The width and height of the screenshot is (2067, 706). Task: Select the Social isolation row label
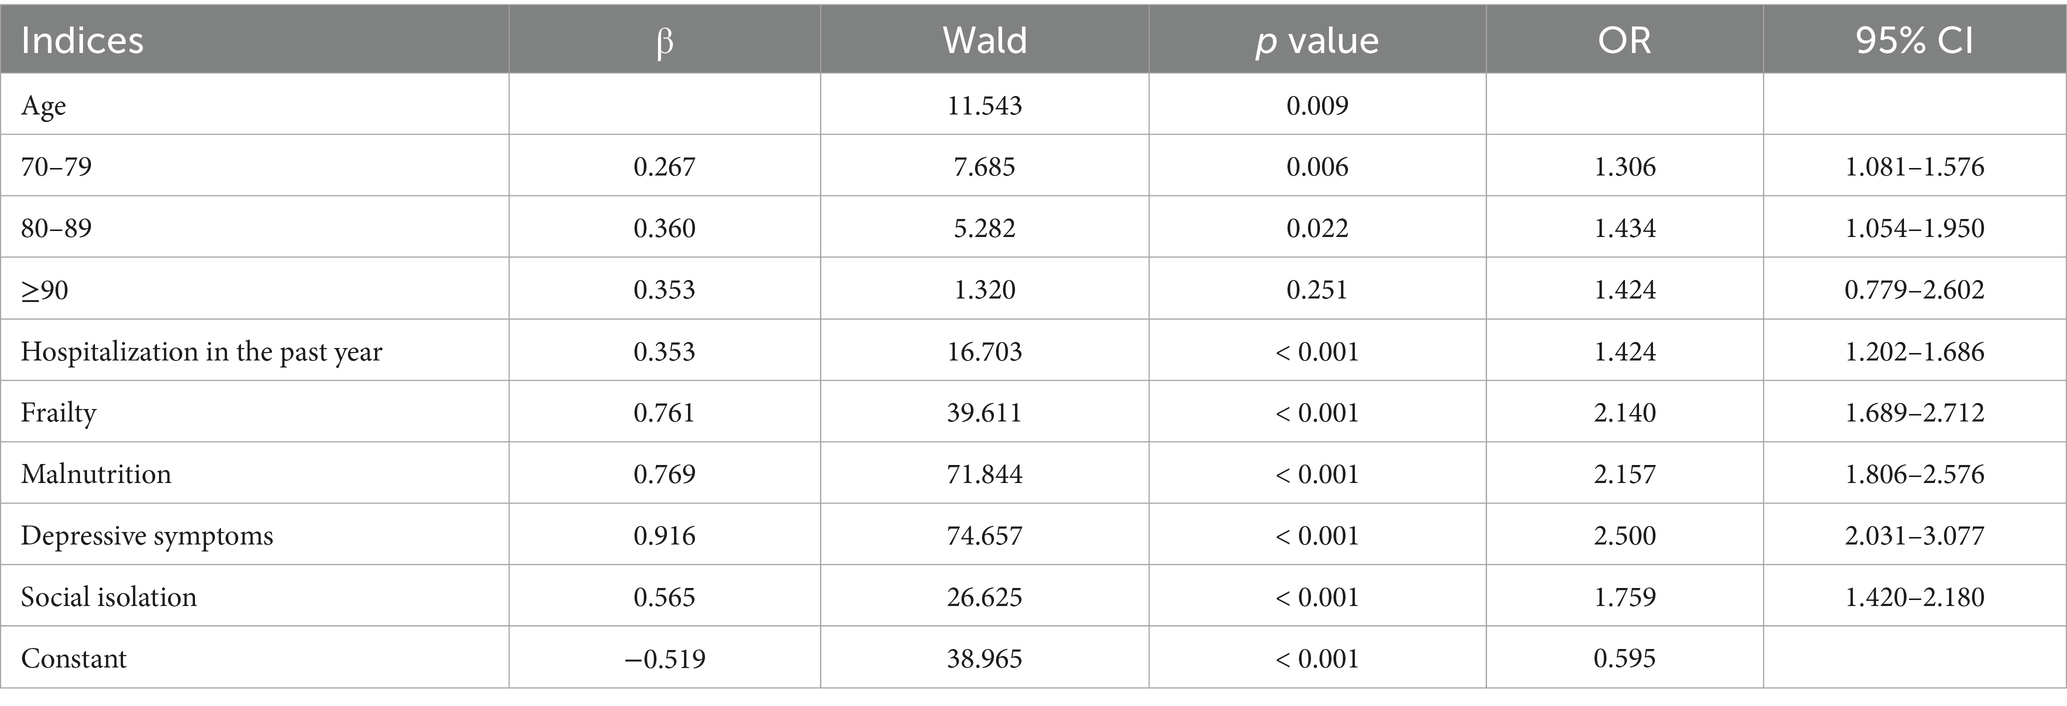point(109,597)
